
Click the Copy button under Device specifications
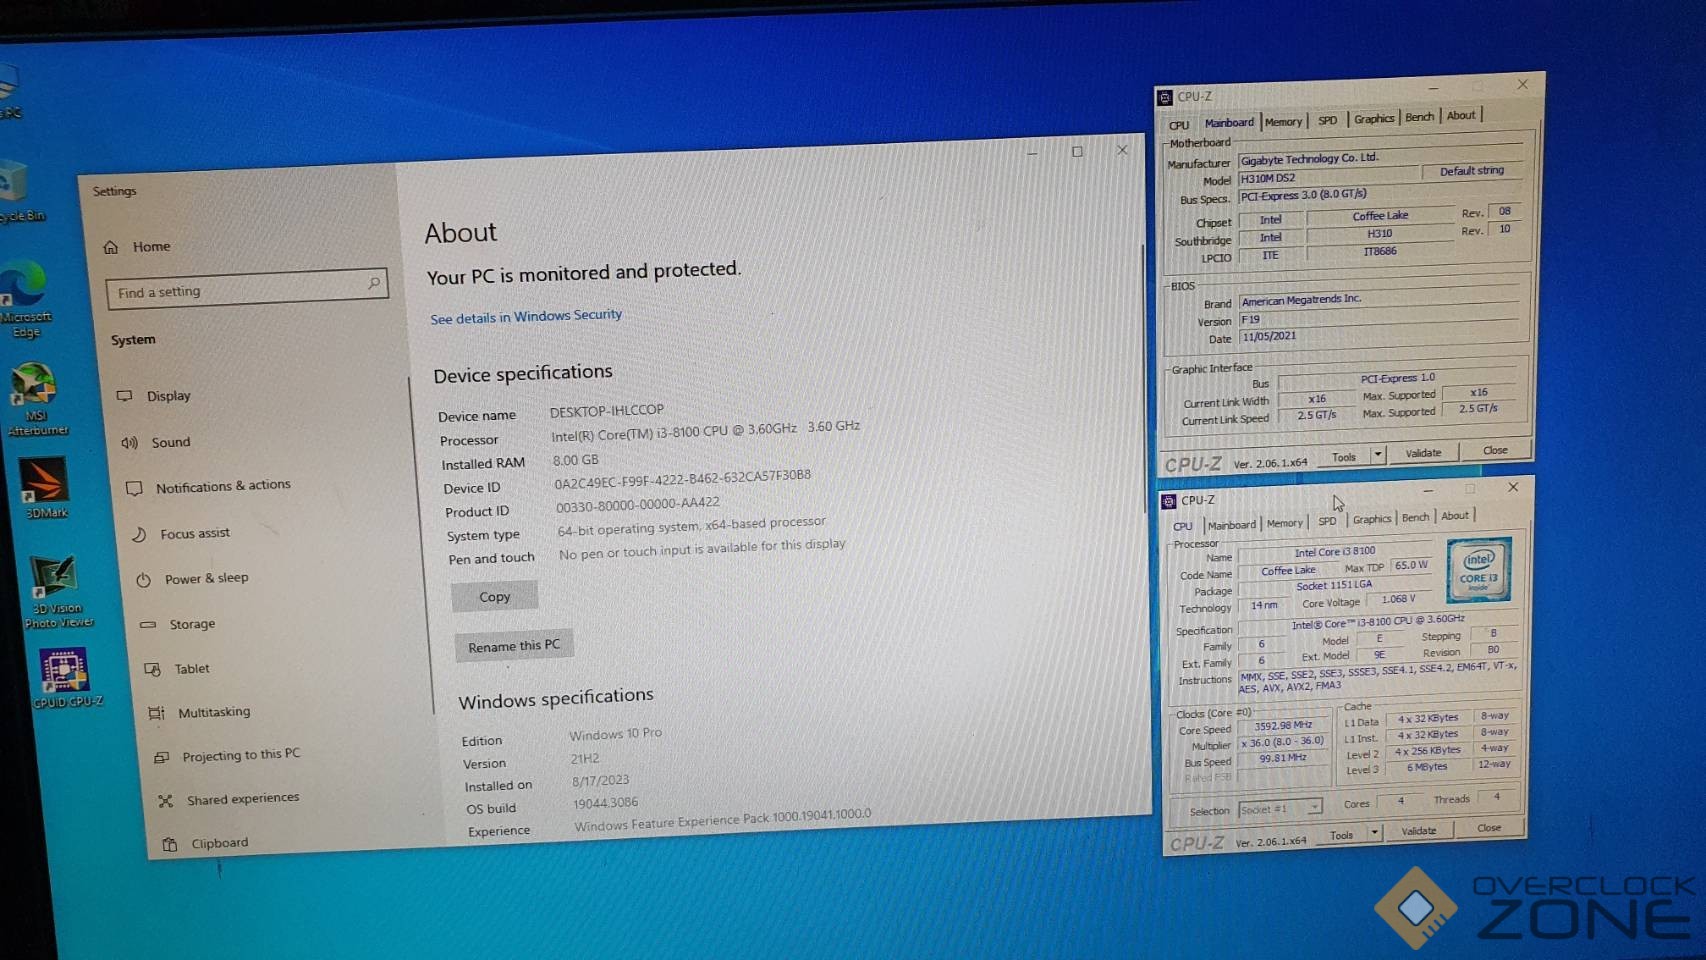[x=494, y=597]
